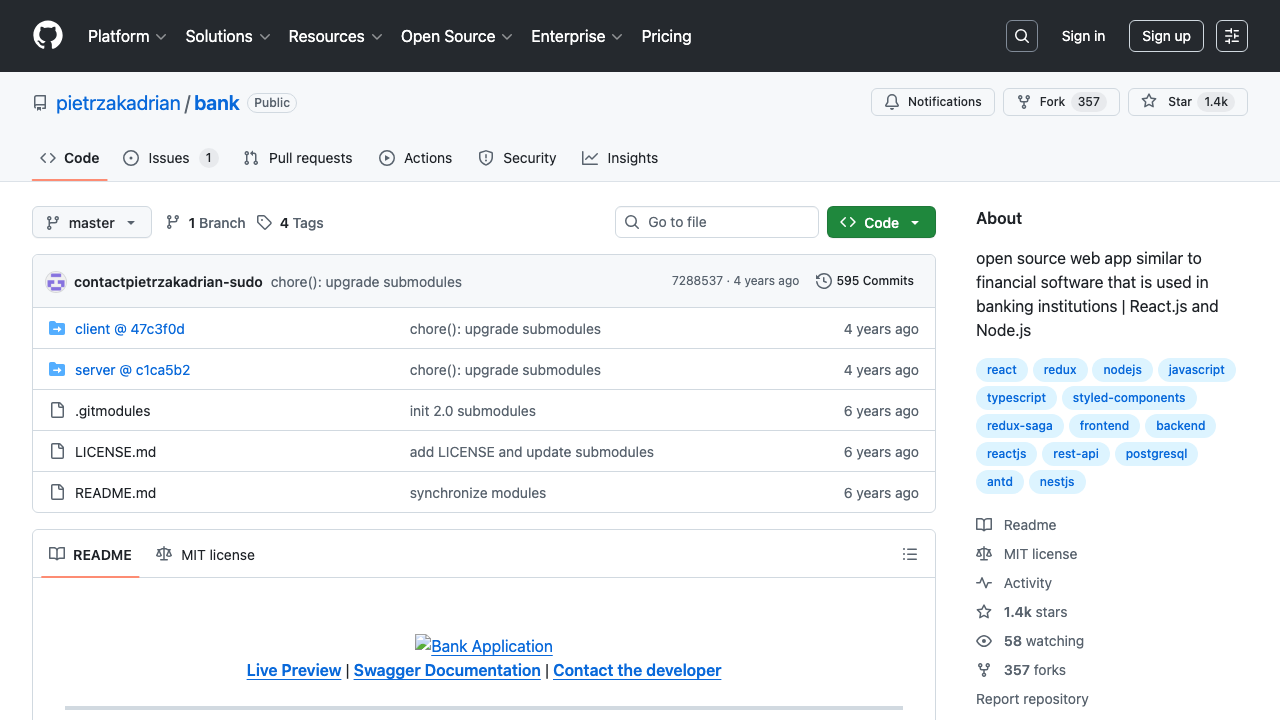Click the Activity pulse icon
Viewport: 1280px width, 720px height.
[986, 583]
